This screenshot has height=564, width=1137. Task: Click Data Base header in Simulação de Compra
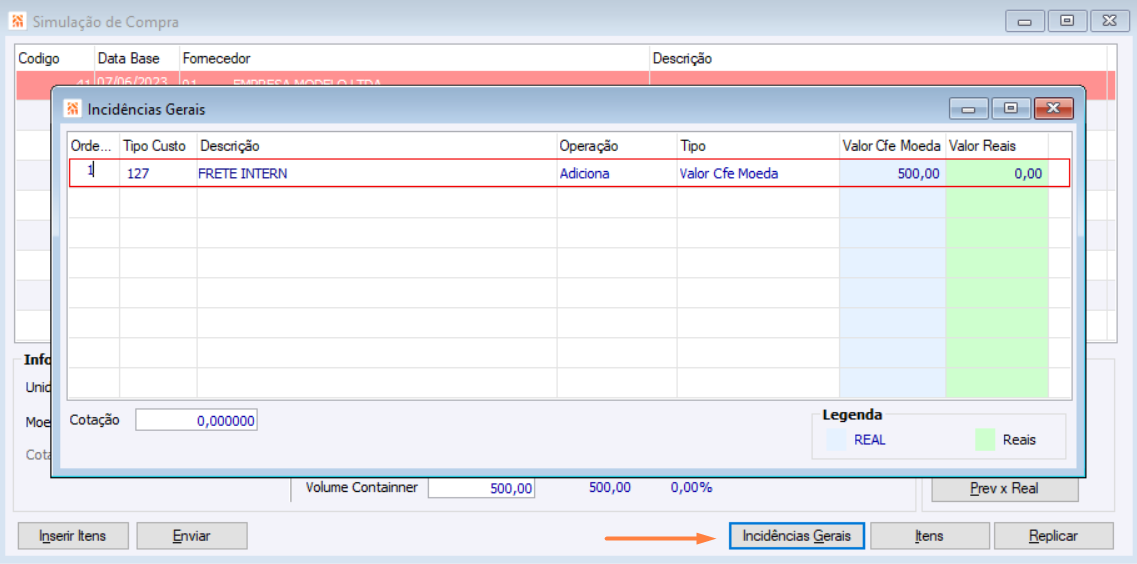click(138, 58)
